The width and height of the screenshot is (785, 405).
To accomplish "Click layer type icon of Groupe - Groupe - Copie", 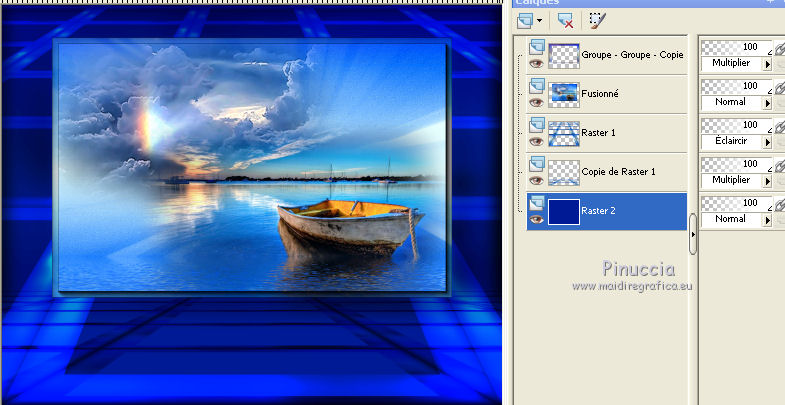I will point(537,47).
